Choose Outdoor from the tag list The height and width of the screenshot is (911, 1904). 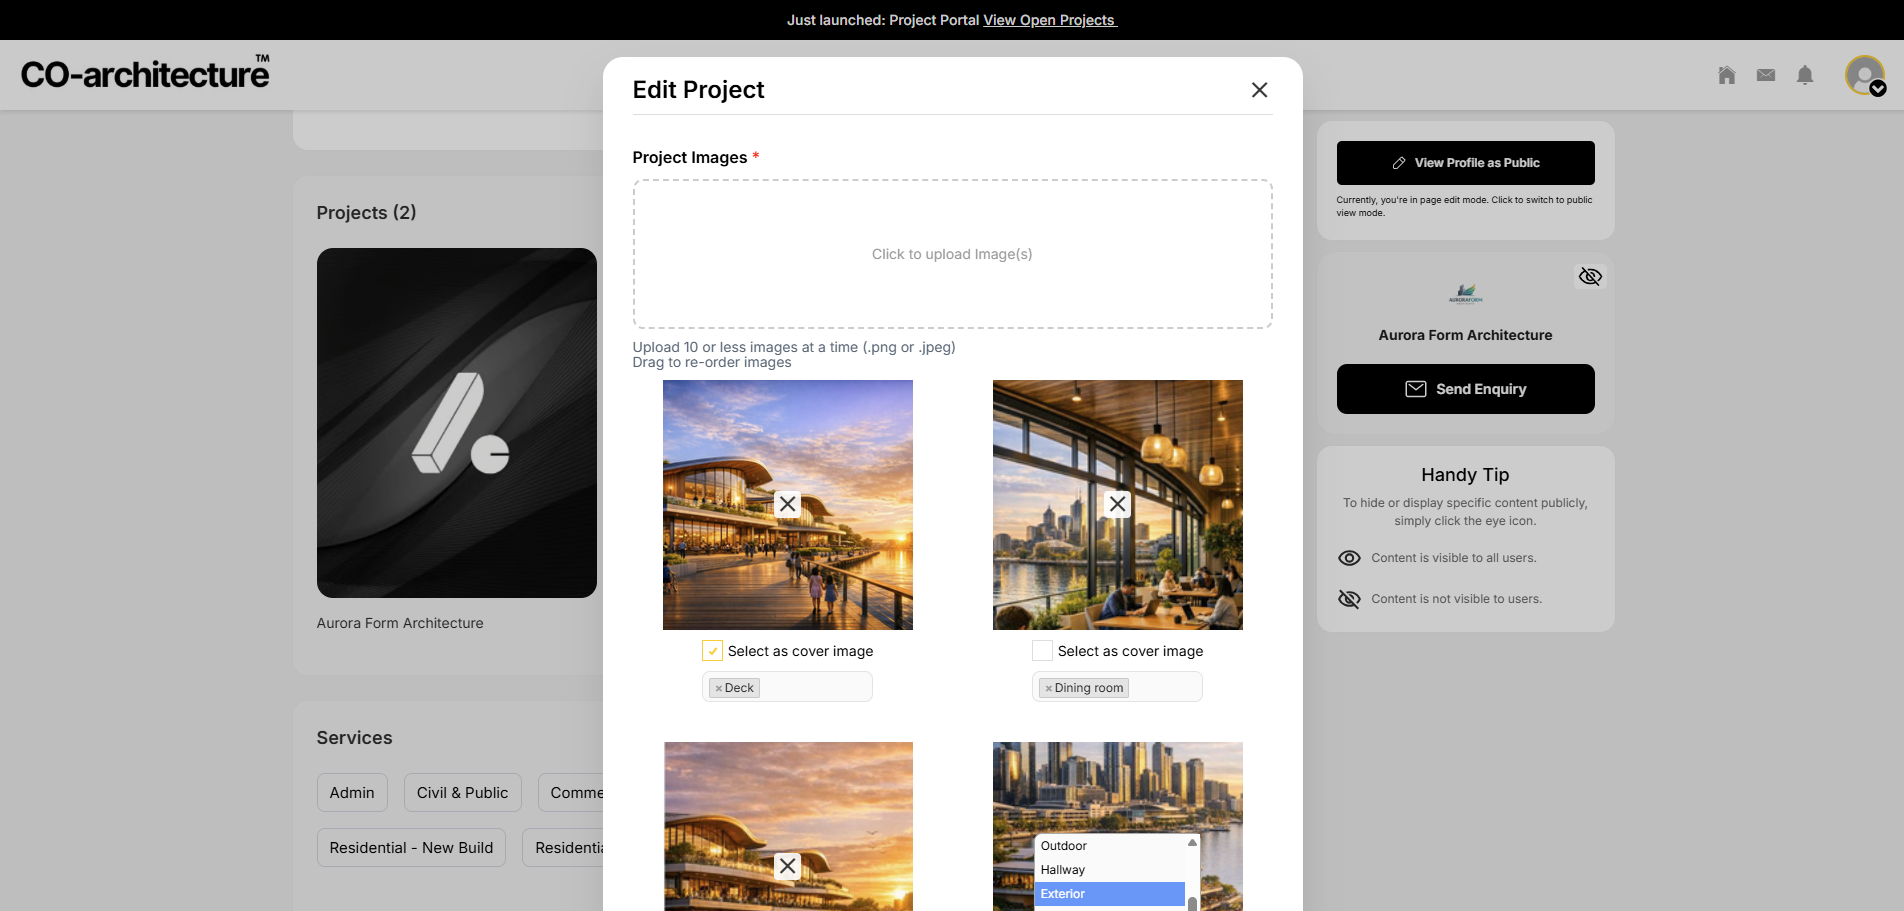[1110, 846]
